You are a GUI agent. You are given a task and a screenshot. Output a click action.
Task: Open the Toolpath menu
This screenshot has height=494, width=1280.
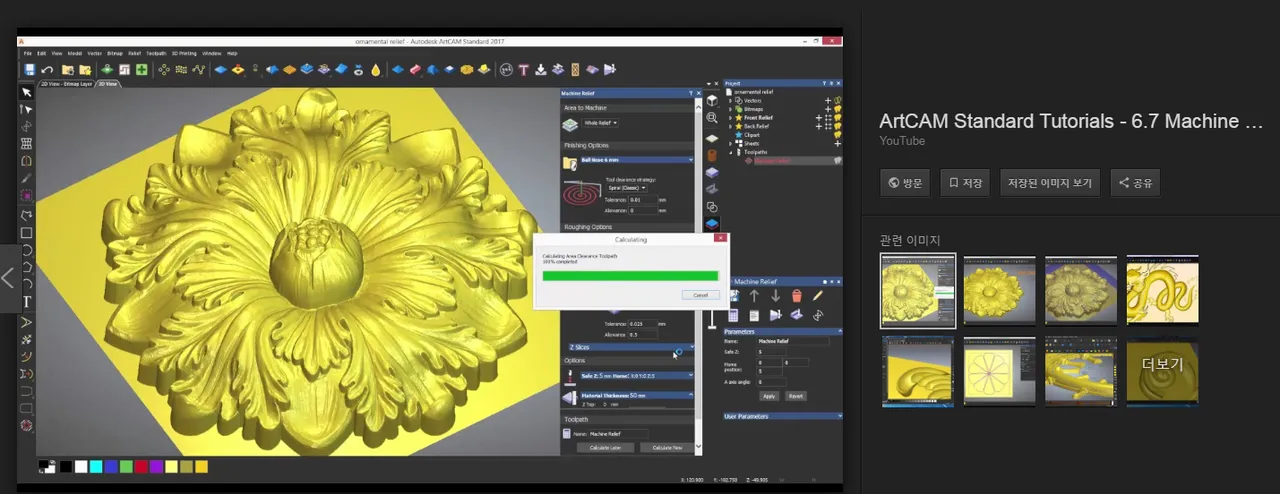[x=156, y=53]
